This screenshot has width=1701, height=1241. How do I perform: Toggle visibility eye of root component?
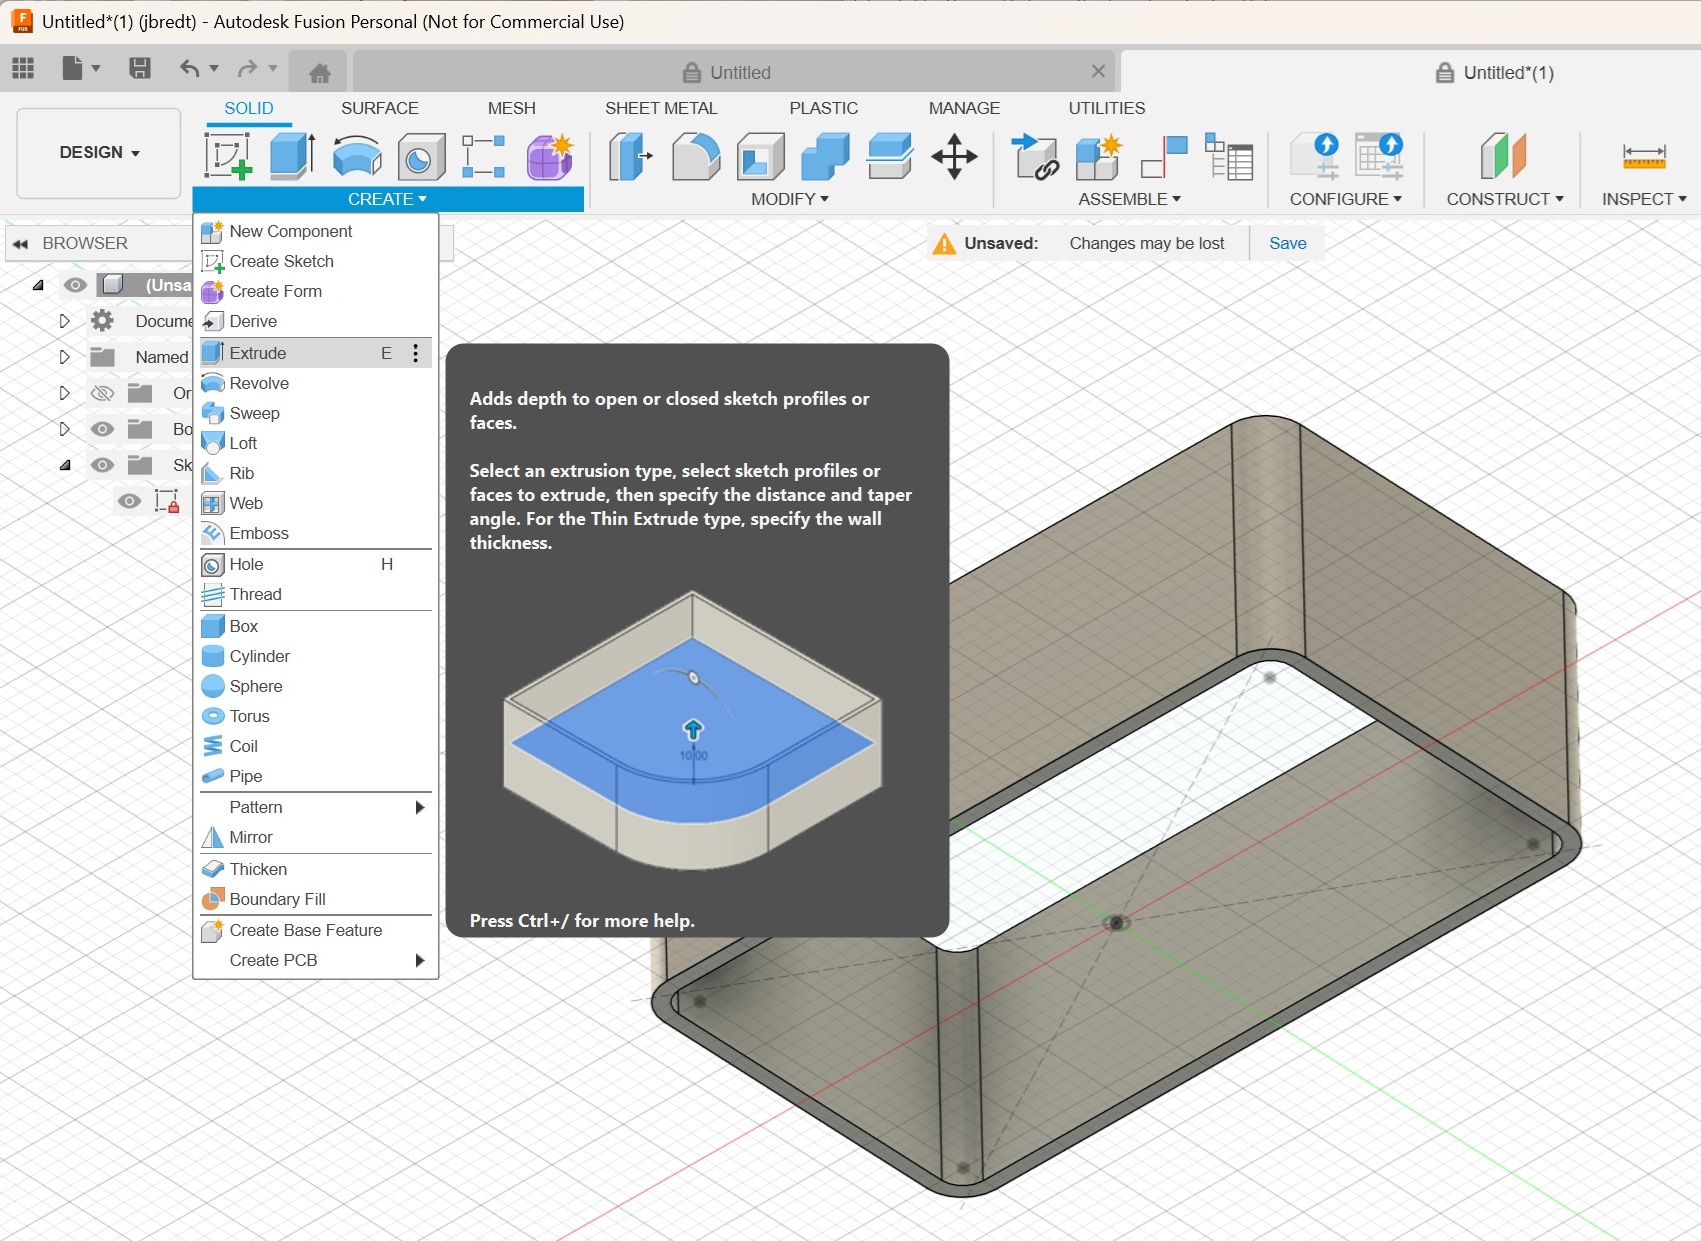pos(75,285)
